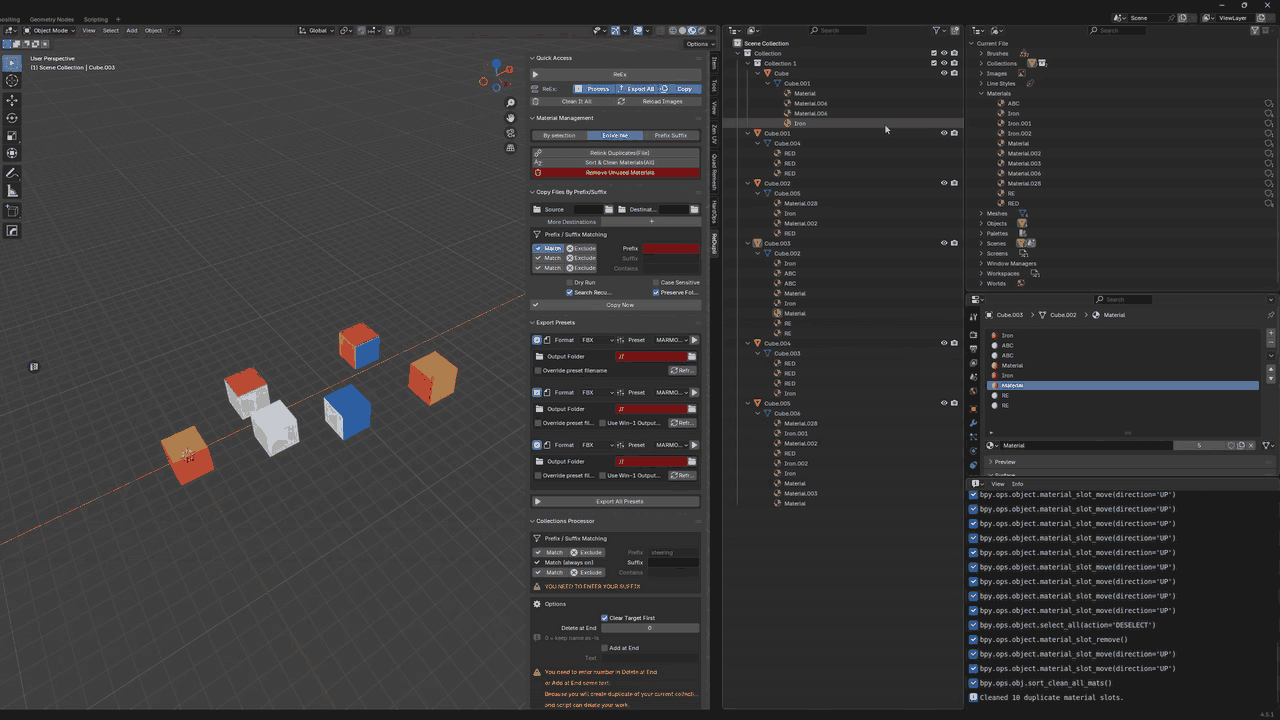Open the Add menu in viewport header

pyautogui.click(x=131, y=31)
